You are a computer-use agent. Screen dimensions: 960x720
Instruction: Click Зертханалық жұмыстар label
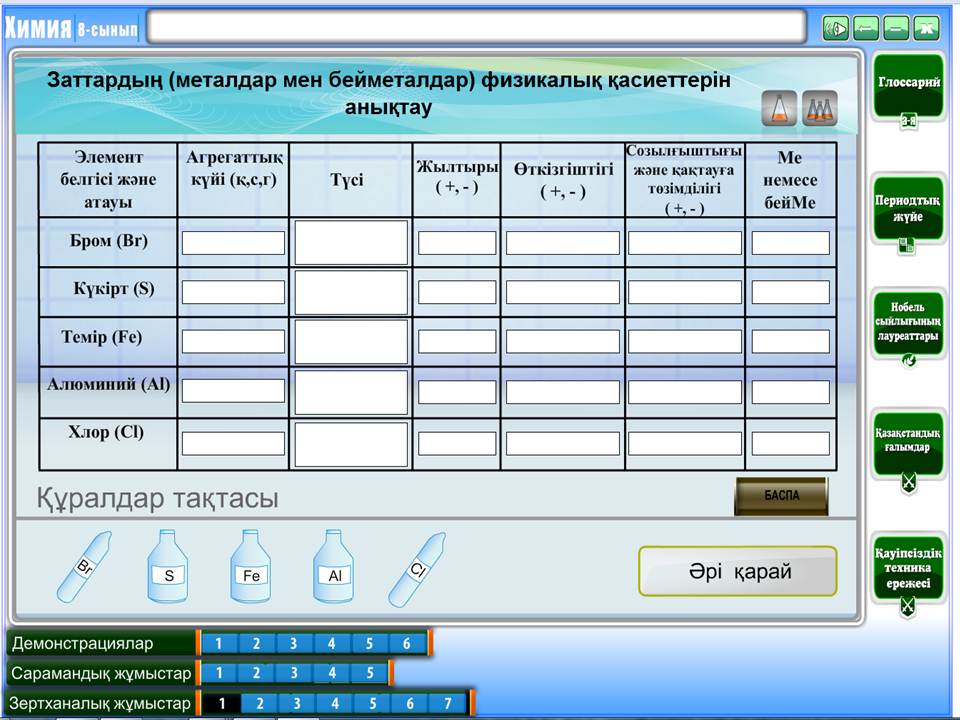pos(100,703)
